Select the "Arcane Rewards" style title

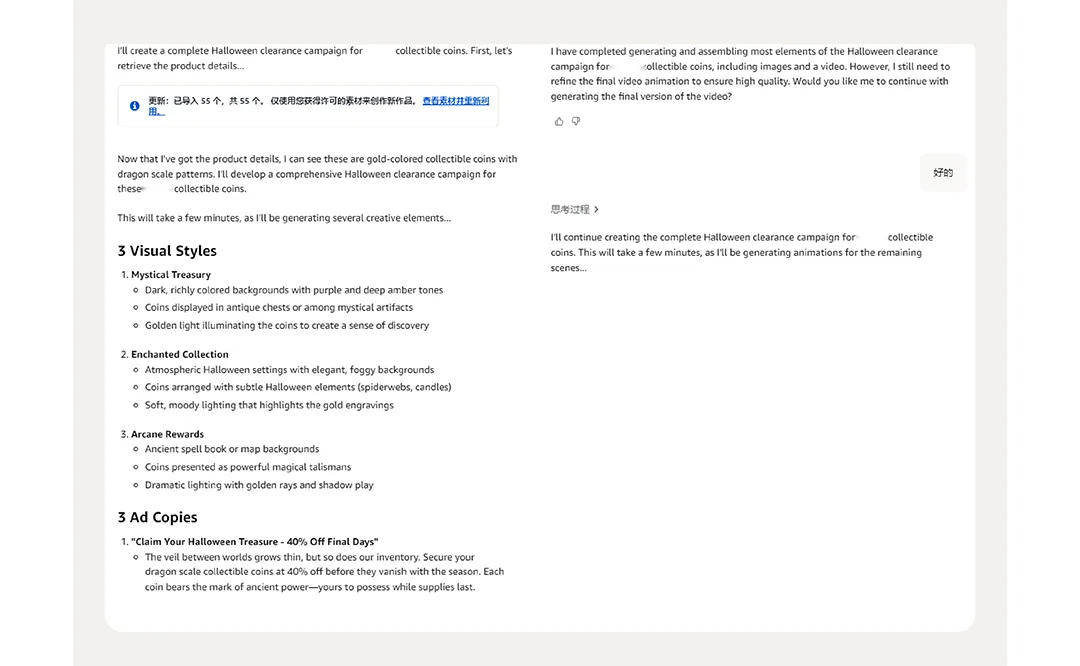coord(167,434)
